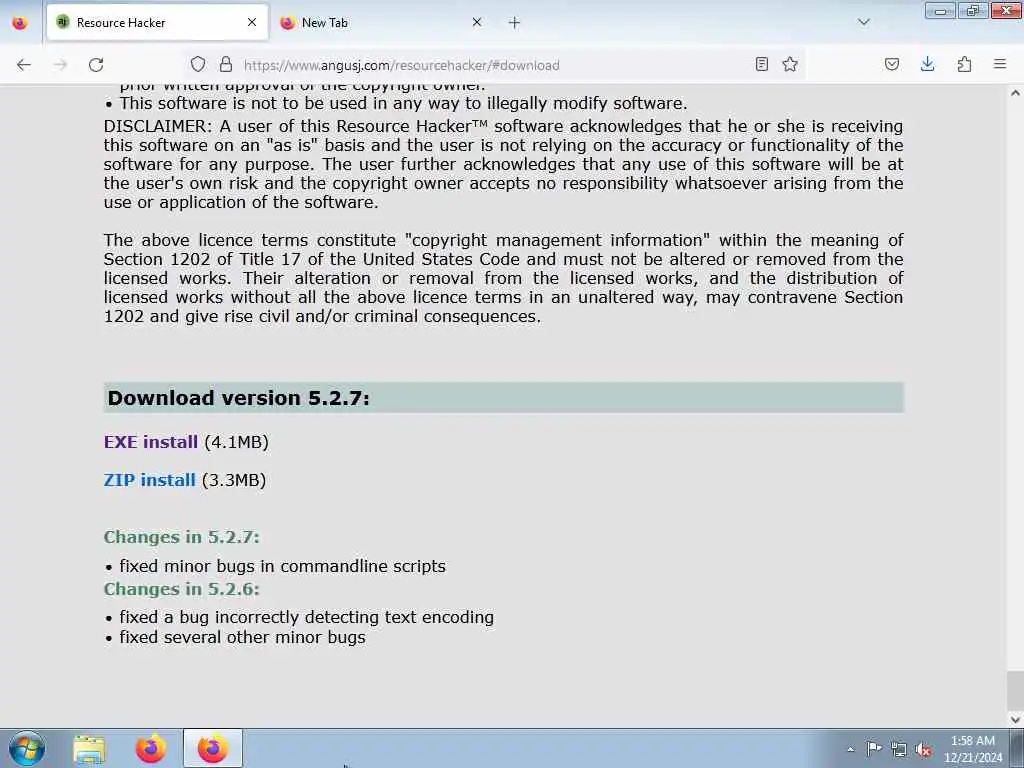Image resolution: width=1024 pixels, height=768 pixels.
Task: Go back with the browser back arrow
Action: coord(24,65)
